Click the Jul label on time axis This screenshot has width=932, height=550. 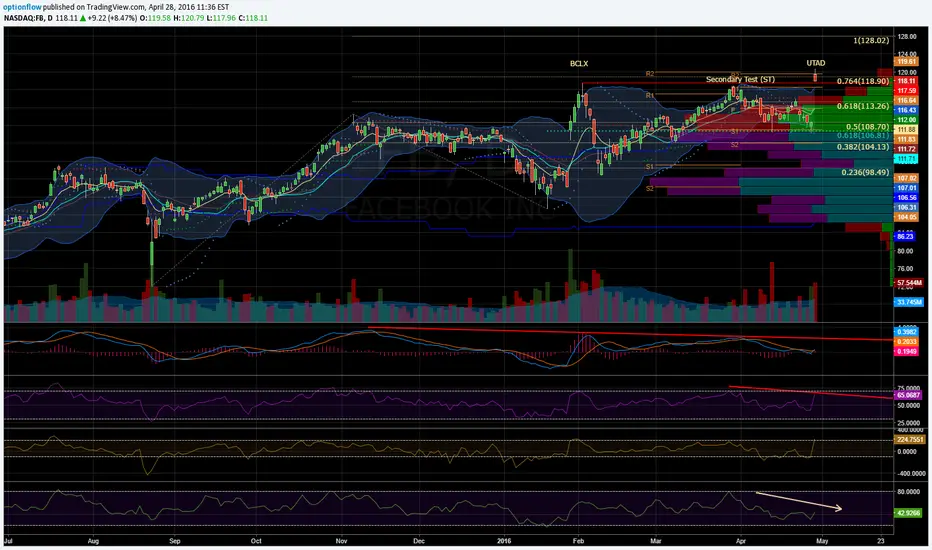coord(8,541)
